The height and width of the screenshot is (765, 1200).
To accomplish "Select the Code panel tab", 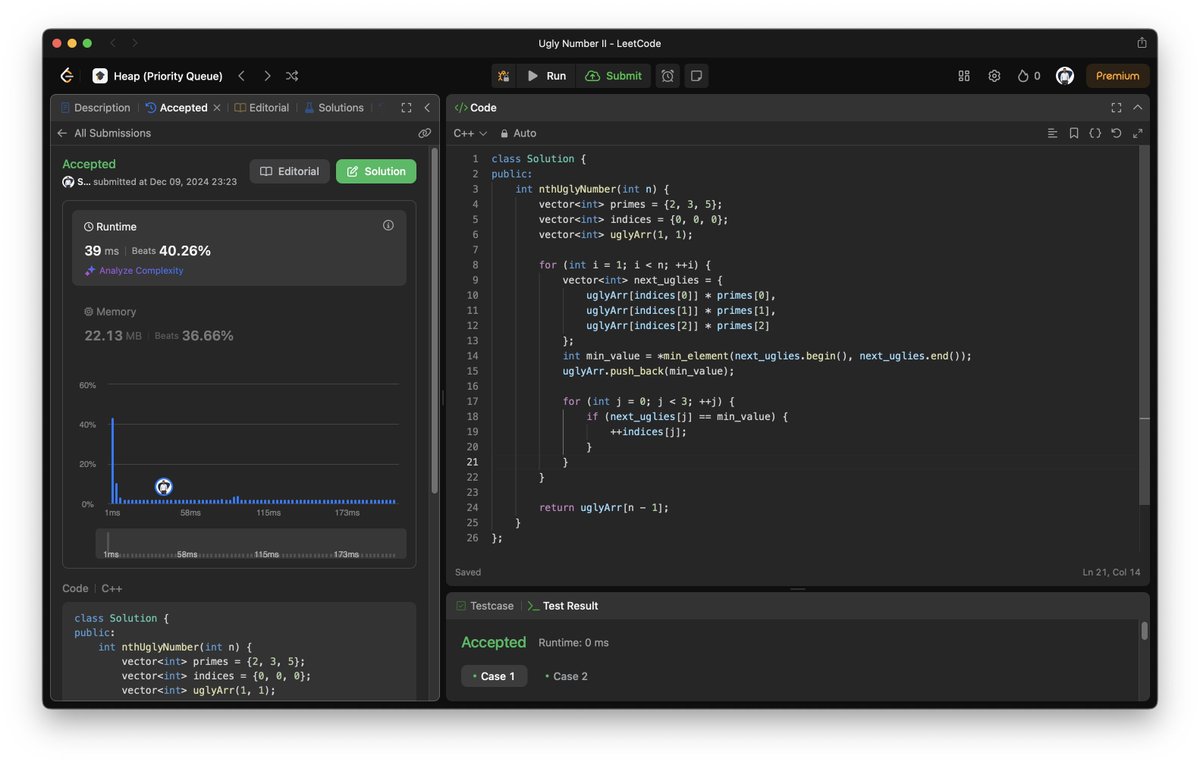I will tap(476, 108).
